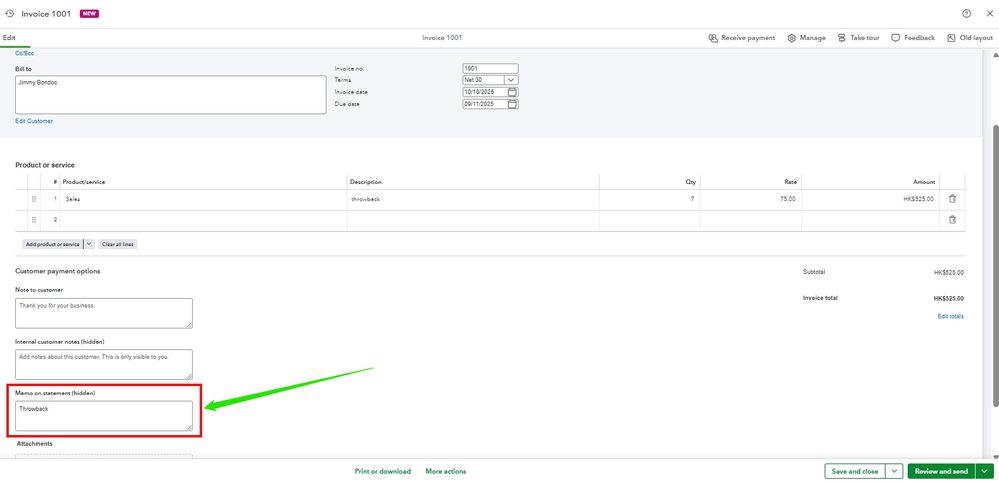
Task: Click Clear all lines button
Action: click(x=118, y=244)
